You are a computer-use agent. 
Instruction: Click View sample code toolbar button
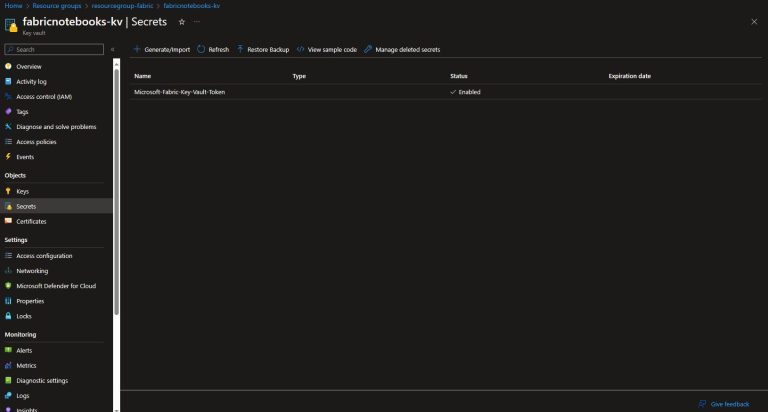click(327, 49)
